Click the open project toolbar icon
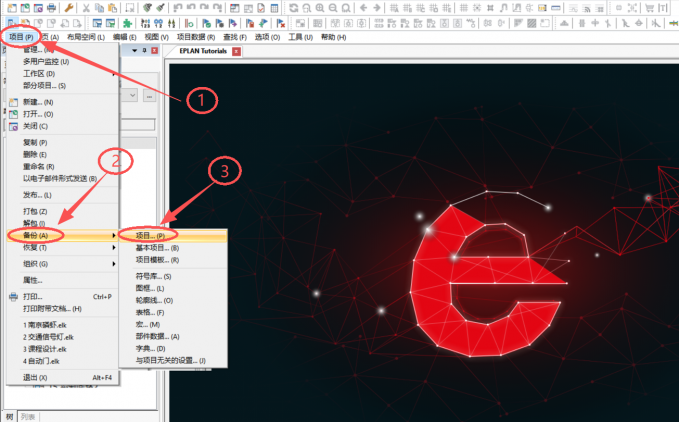Screen dimensions: 679x422 coord(25,8)
